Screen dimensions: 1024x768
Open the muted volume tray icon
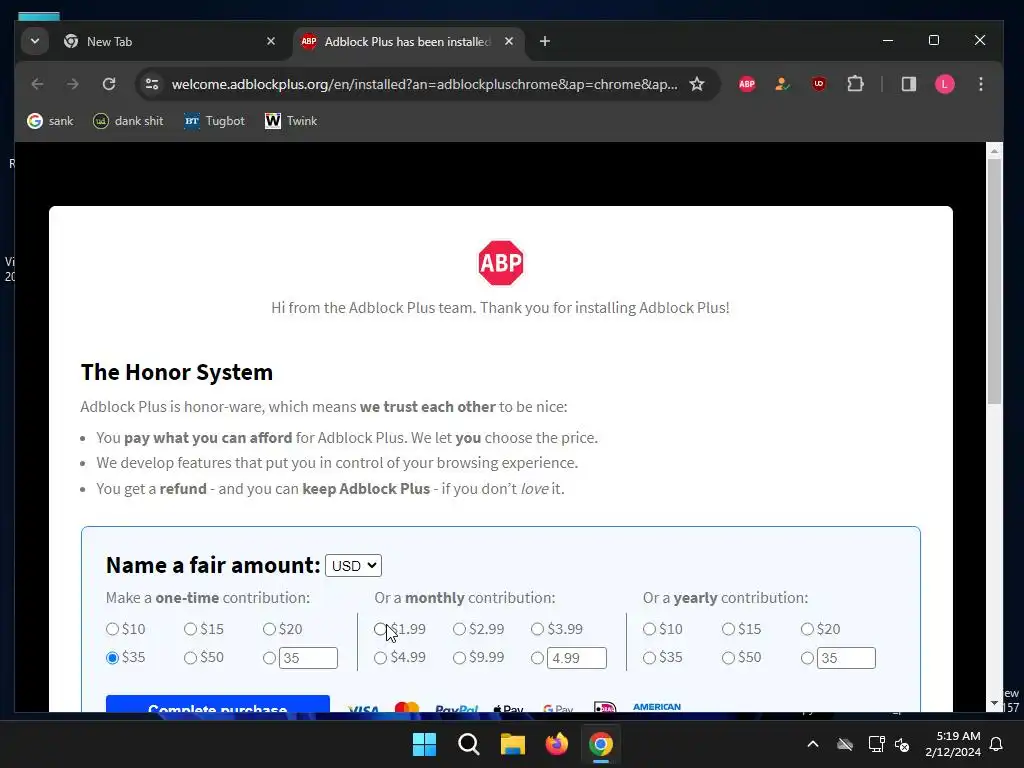[902, 744]
